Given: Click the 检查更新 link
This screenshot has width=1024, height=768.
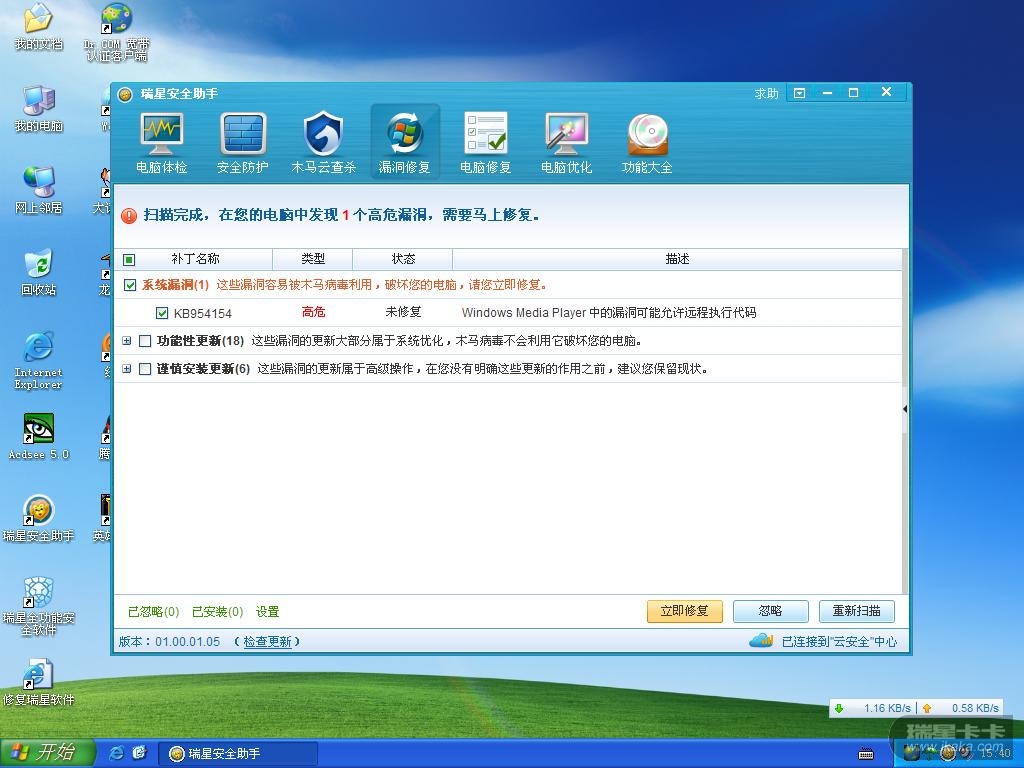Looking at the screenshot, I should coord(267,642).
